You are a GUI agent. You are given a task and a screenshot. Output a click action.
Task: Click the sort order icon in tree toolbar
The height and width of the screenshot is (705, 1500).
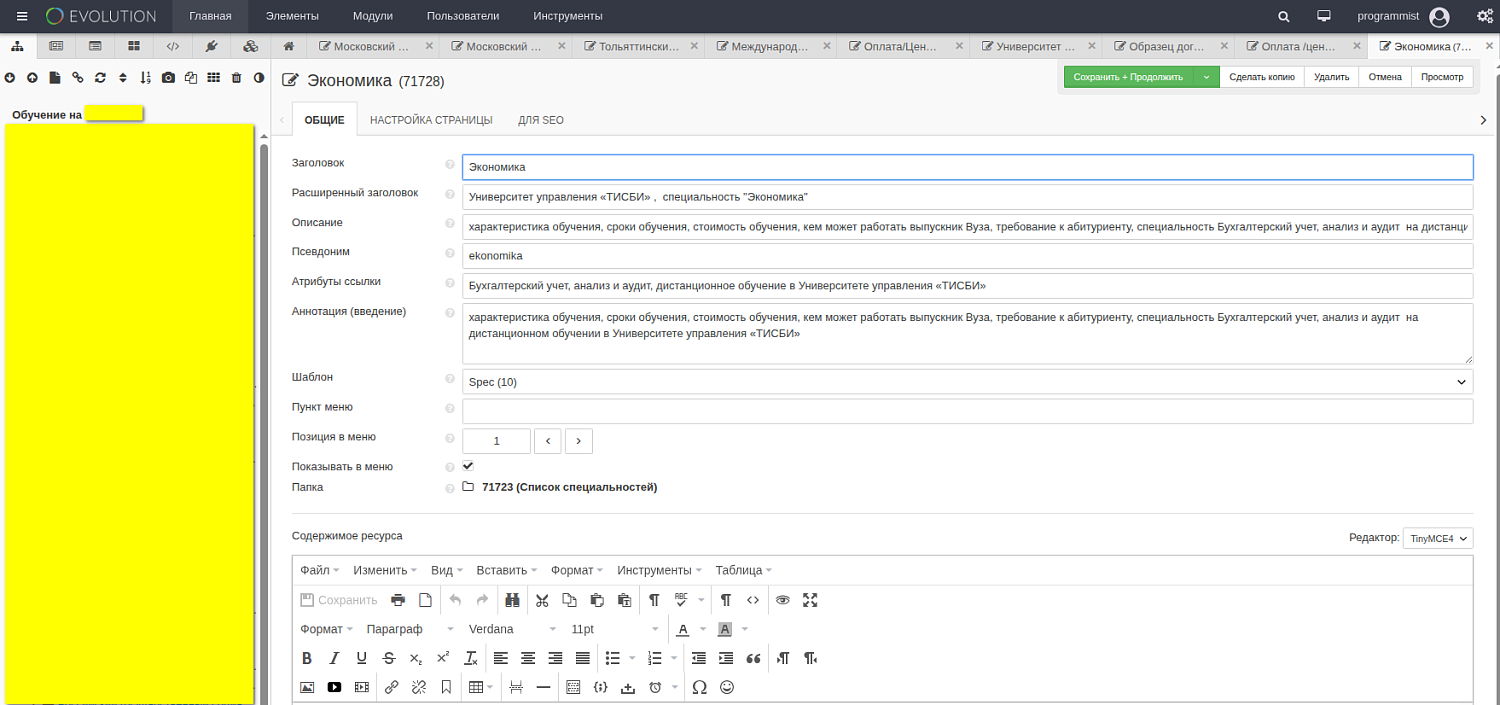point(145,78)
